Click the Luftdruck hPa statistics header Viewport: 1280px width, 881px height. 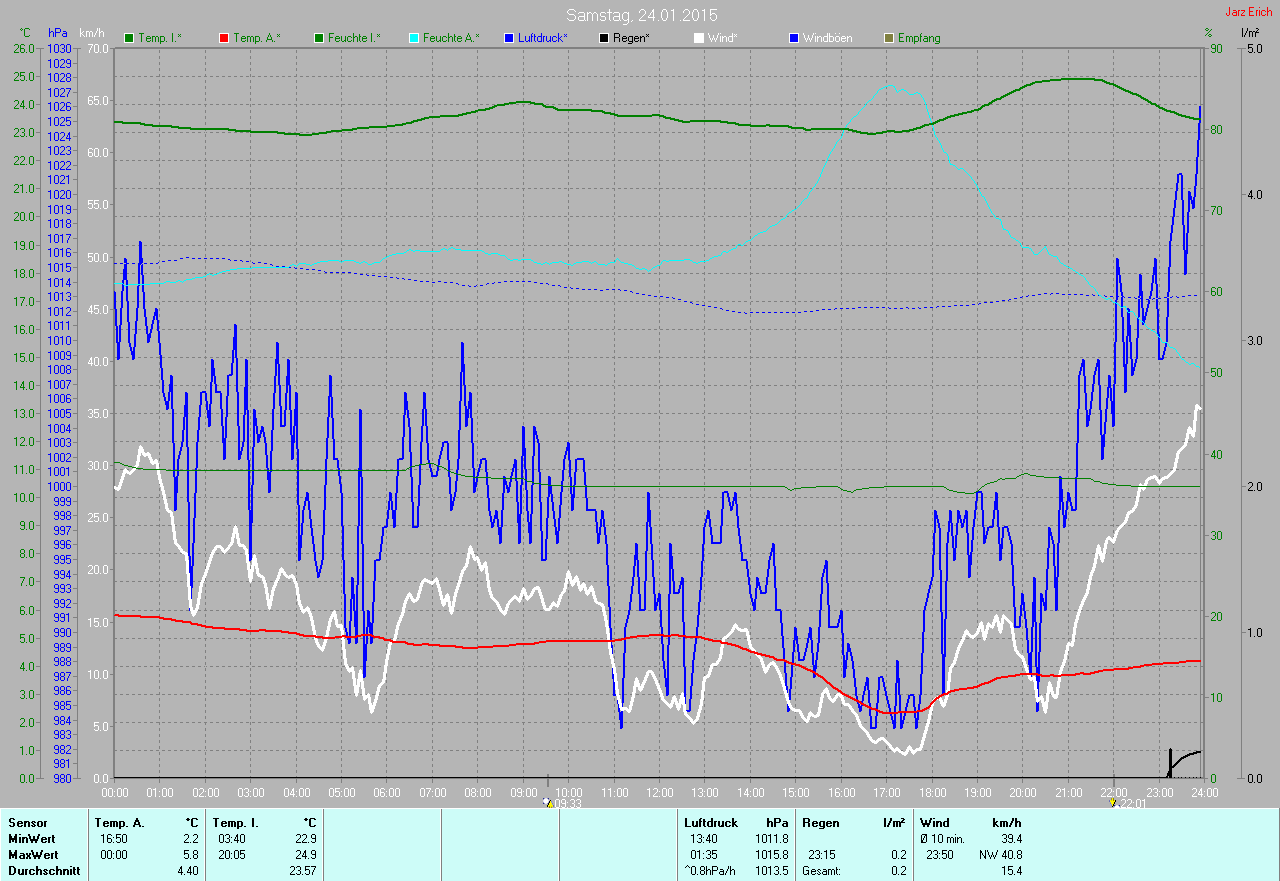pos(735,822)
